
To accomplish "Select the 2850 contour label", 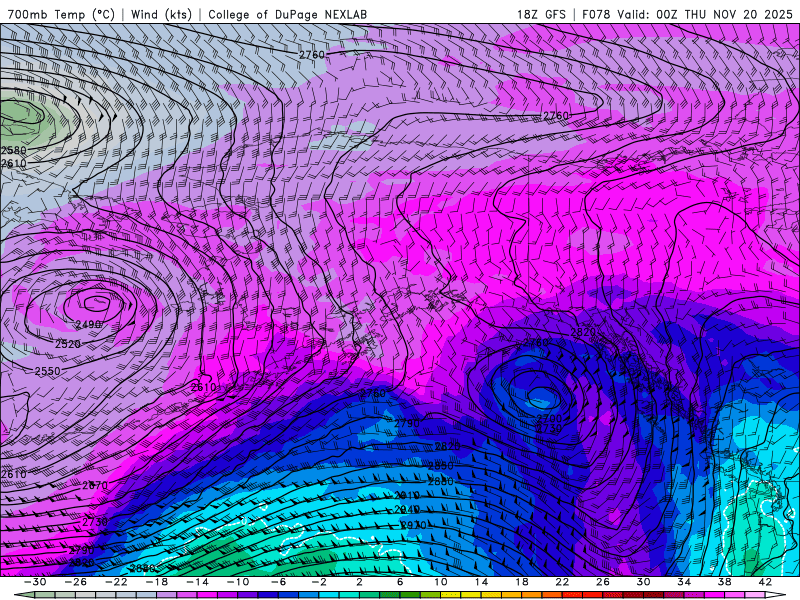I will click(x=440, y=466).
